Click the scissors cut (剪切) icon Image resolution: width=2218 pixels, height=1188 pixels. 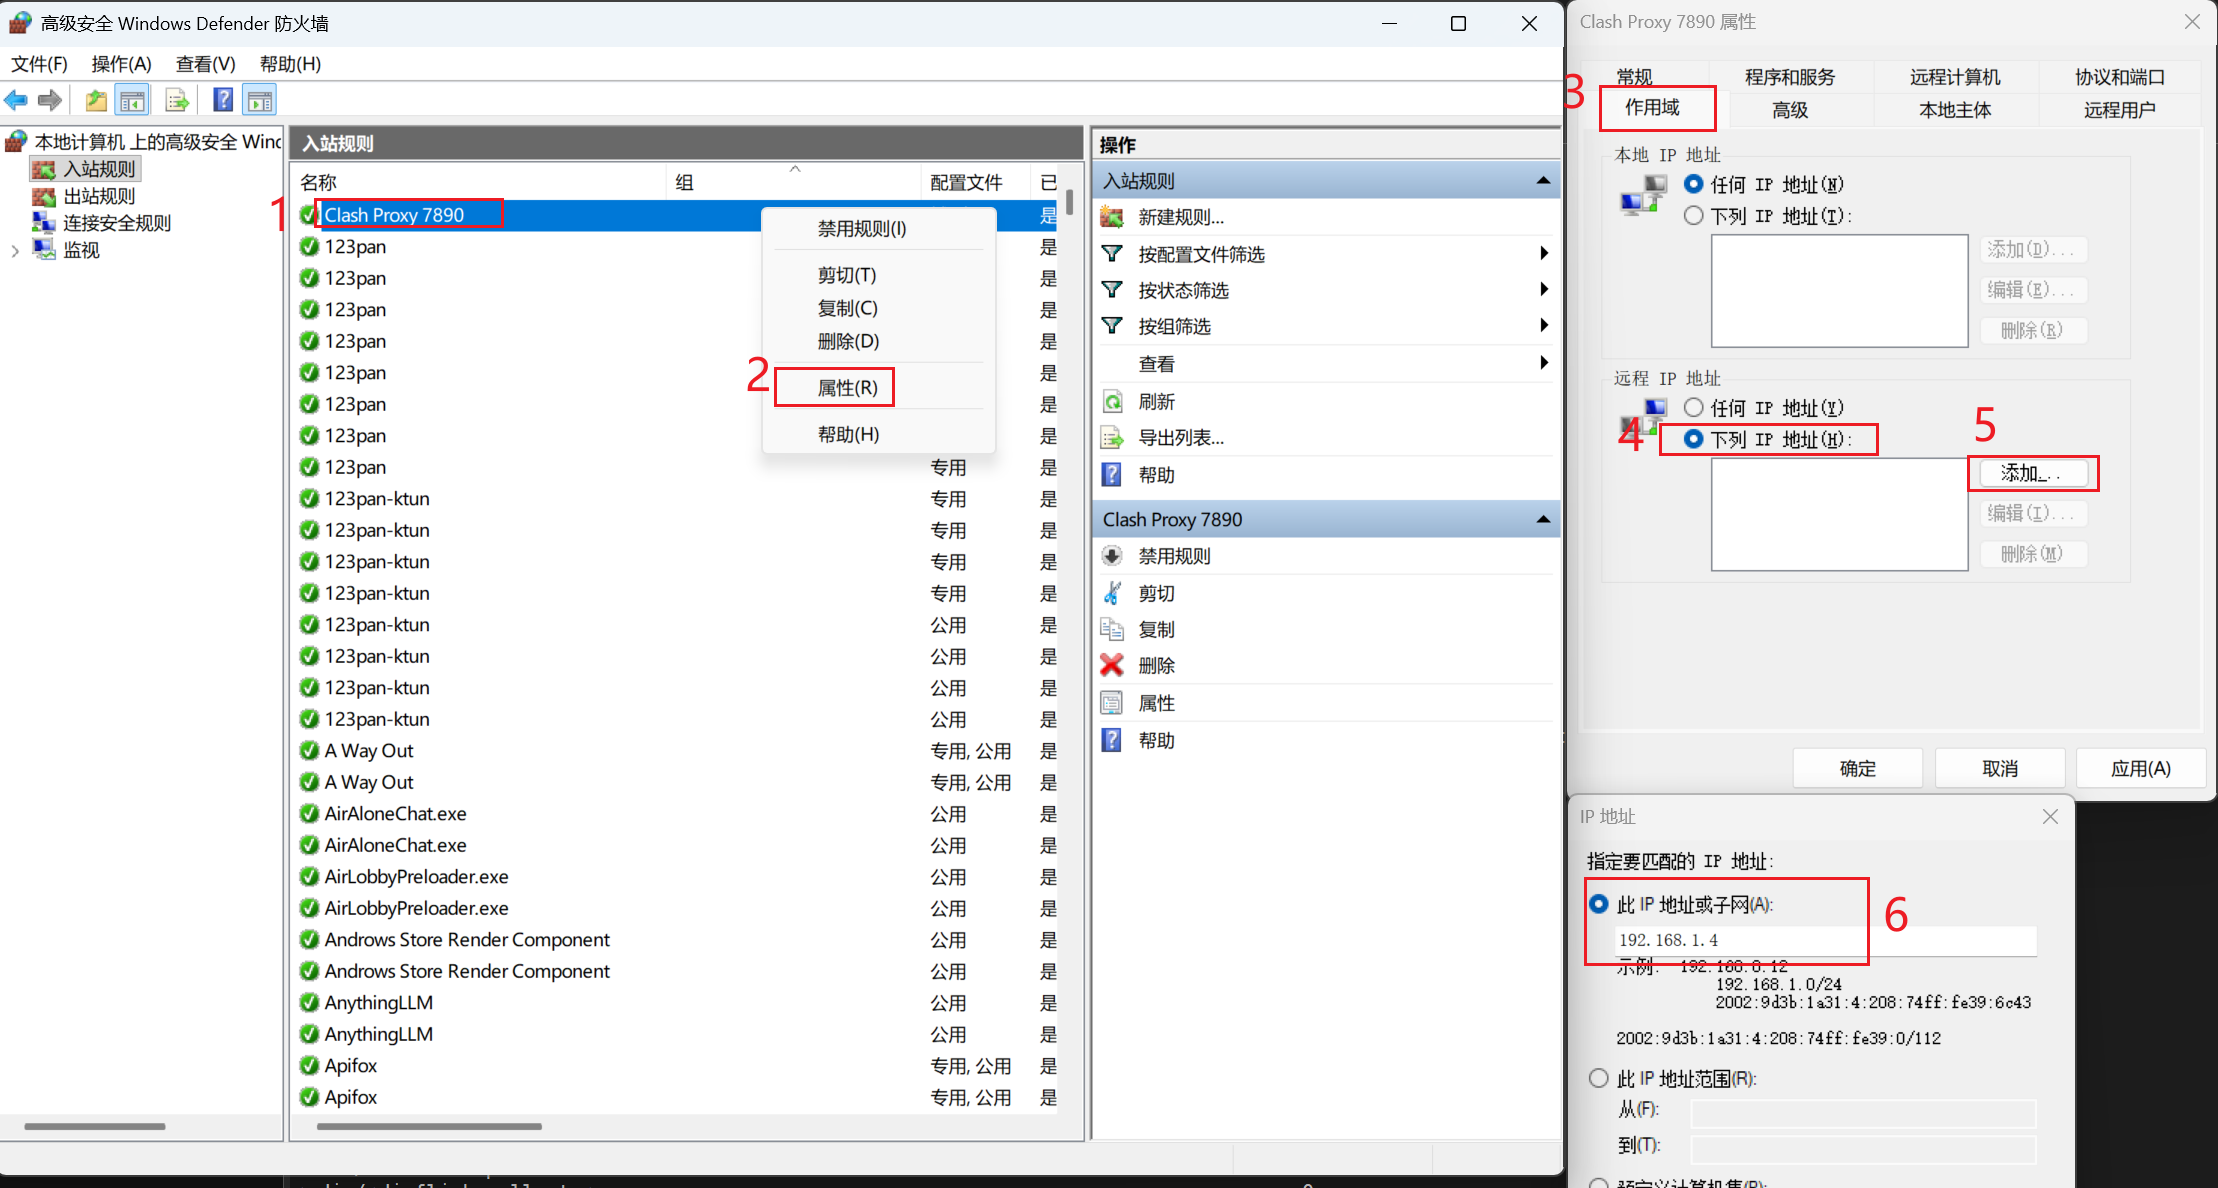tap(1112, 593)
